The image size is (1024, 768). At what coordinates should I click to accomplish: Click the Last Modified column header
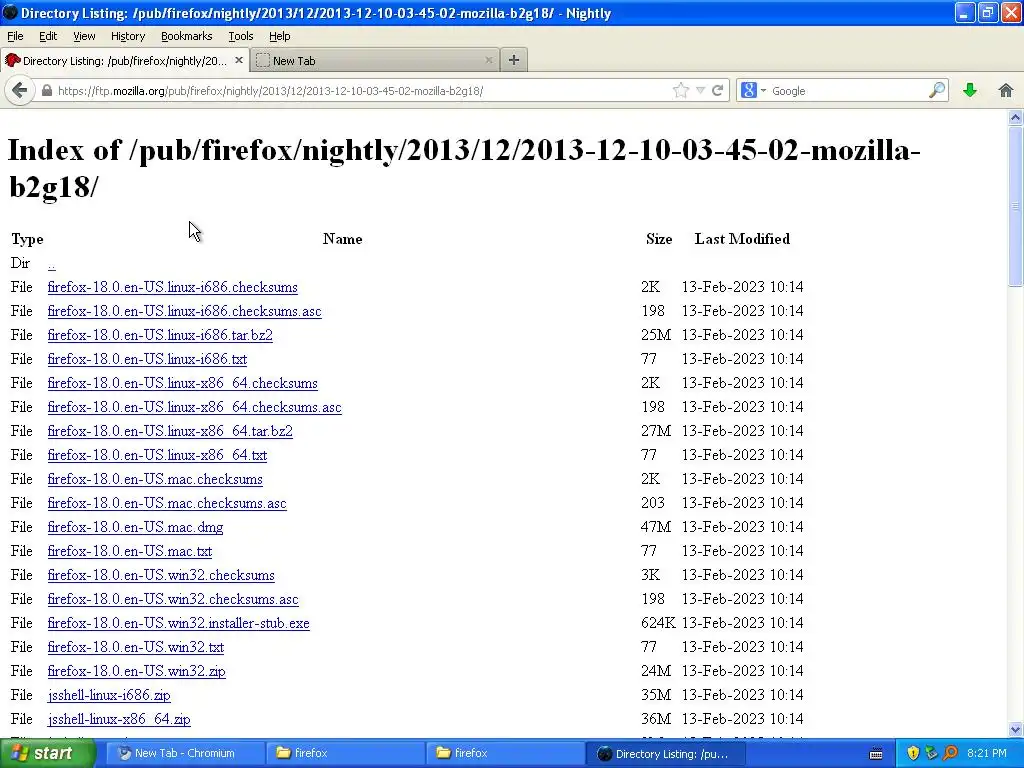coord(742,239)
